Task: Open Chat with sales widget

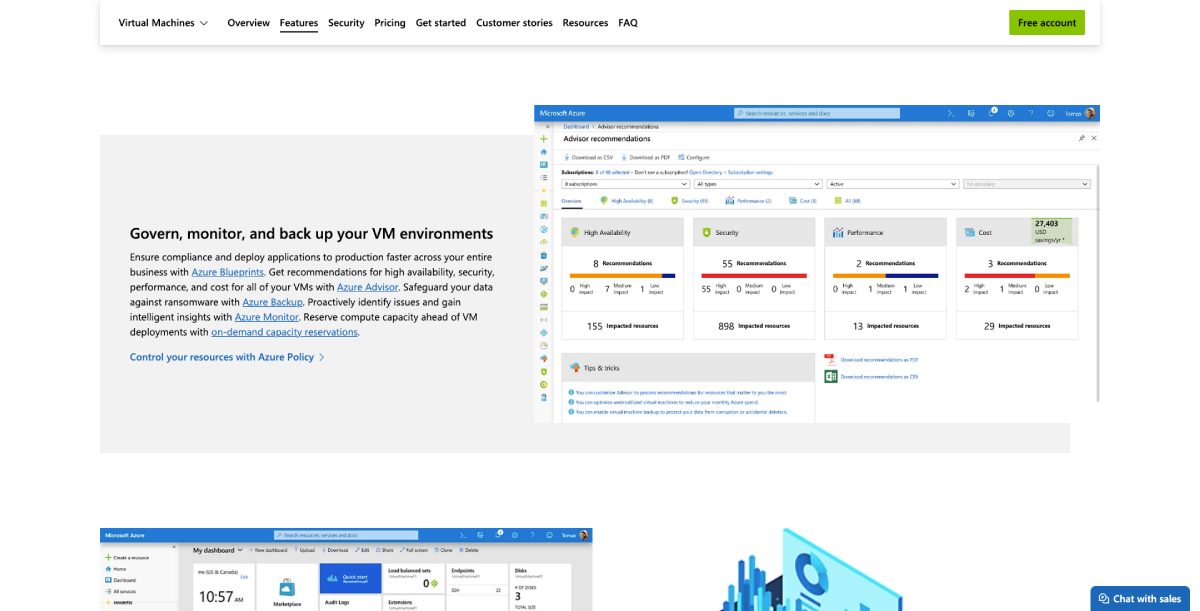Action: click(1139, 598)
